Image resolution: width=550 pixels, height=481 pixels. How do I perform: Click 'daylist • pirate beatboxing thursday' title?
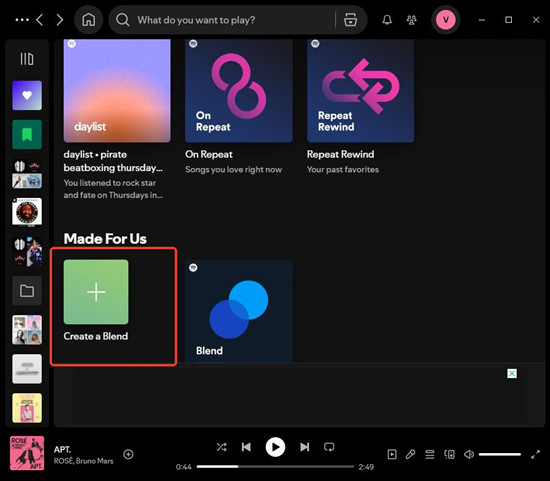(113, 161)
